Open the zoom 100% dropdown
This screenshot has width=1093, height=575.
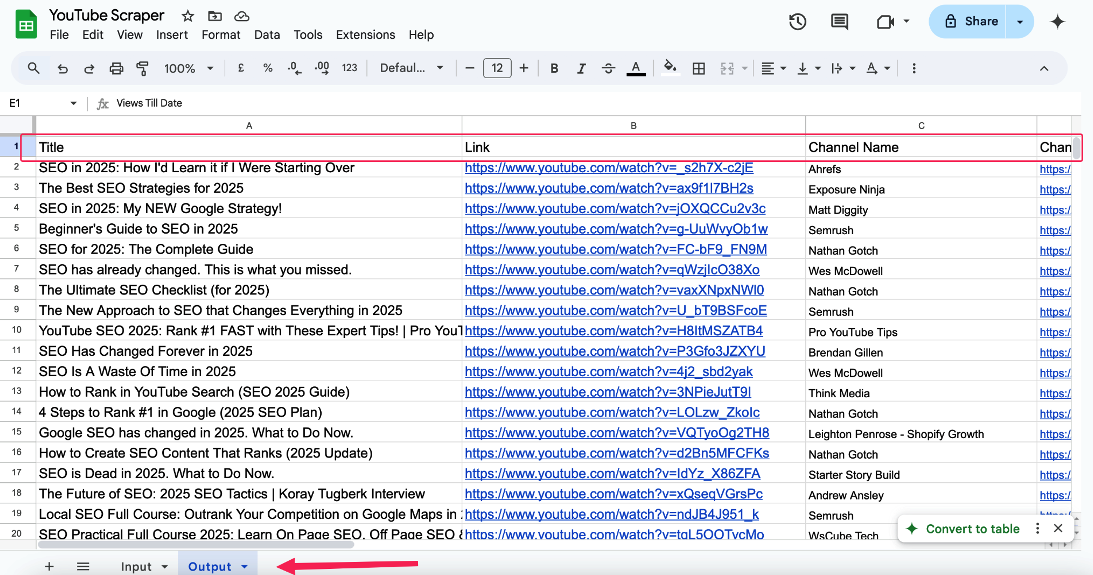pyautogui.click(x=188, y=68)
